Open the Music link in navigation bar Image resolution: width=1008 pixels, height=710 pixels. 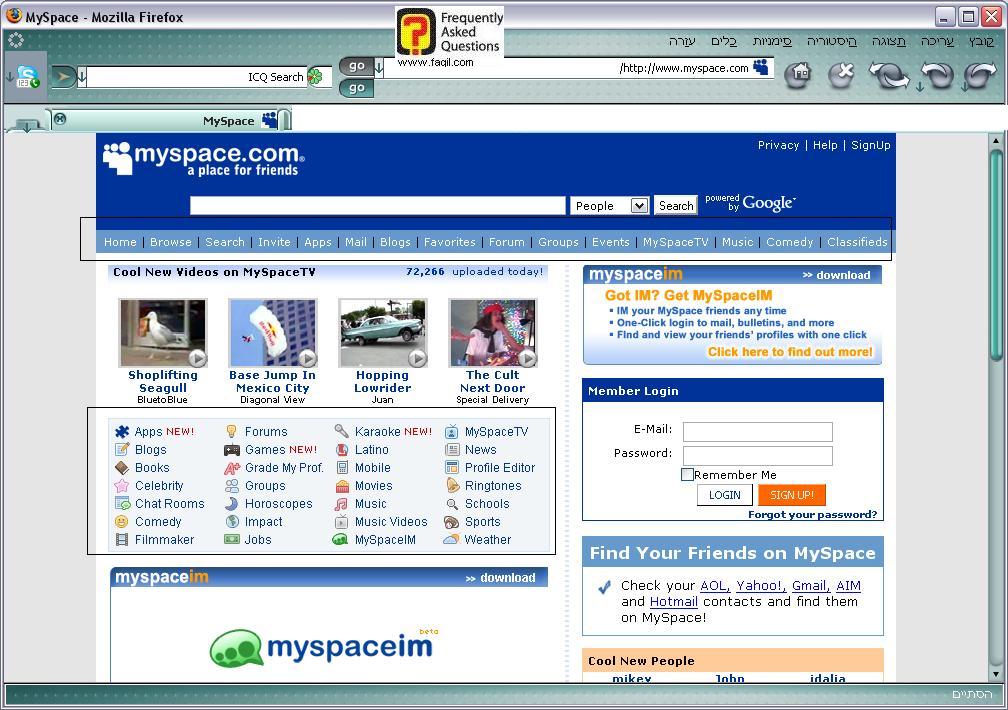click(737, 242)
